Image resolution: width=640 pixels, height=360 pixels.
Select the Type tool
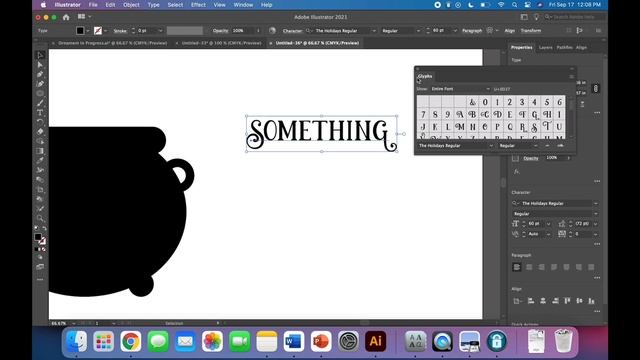tap(40, 113)
